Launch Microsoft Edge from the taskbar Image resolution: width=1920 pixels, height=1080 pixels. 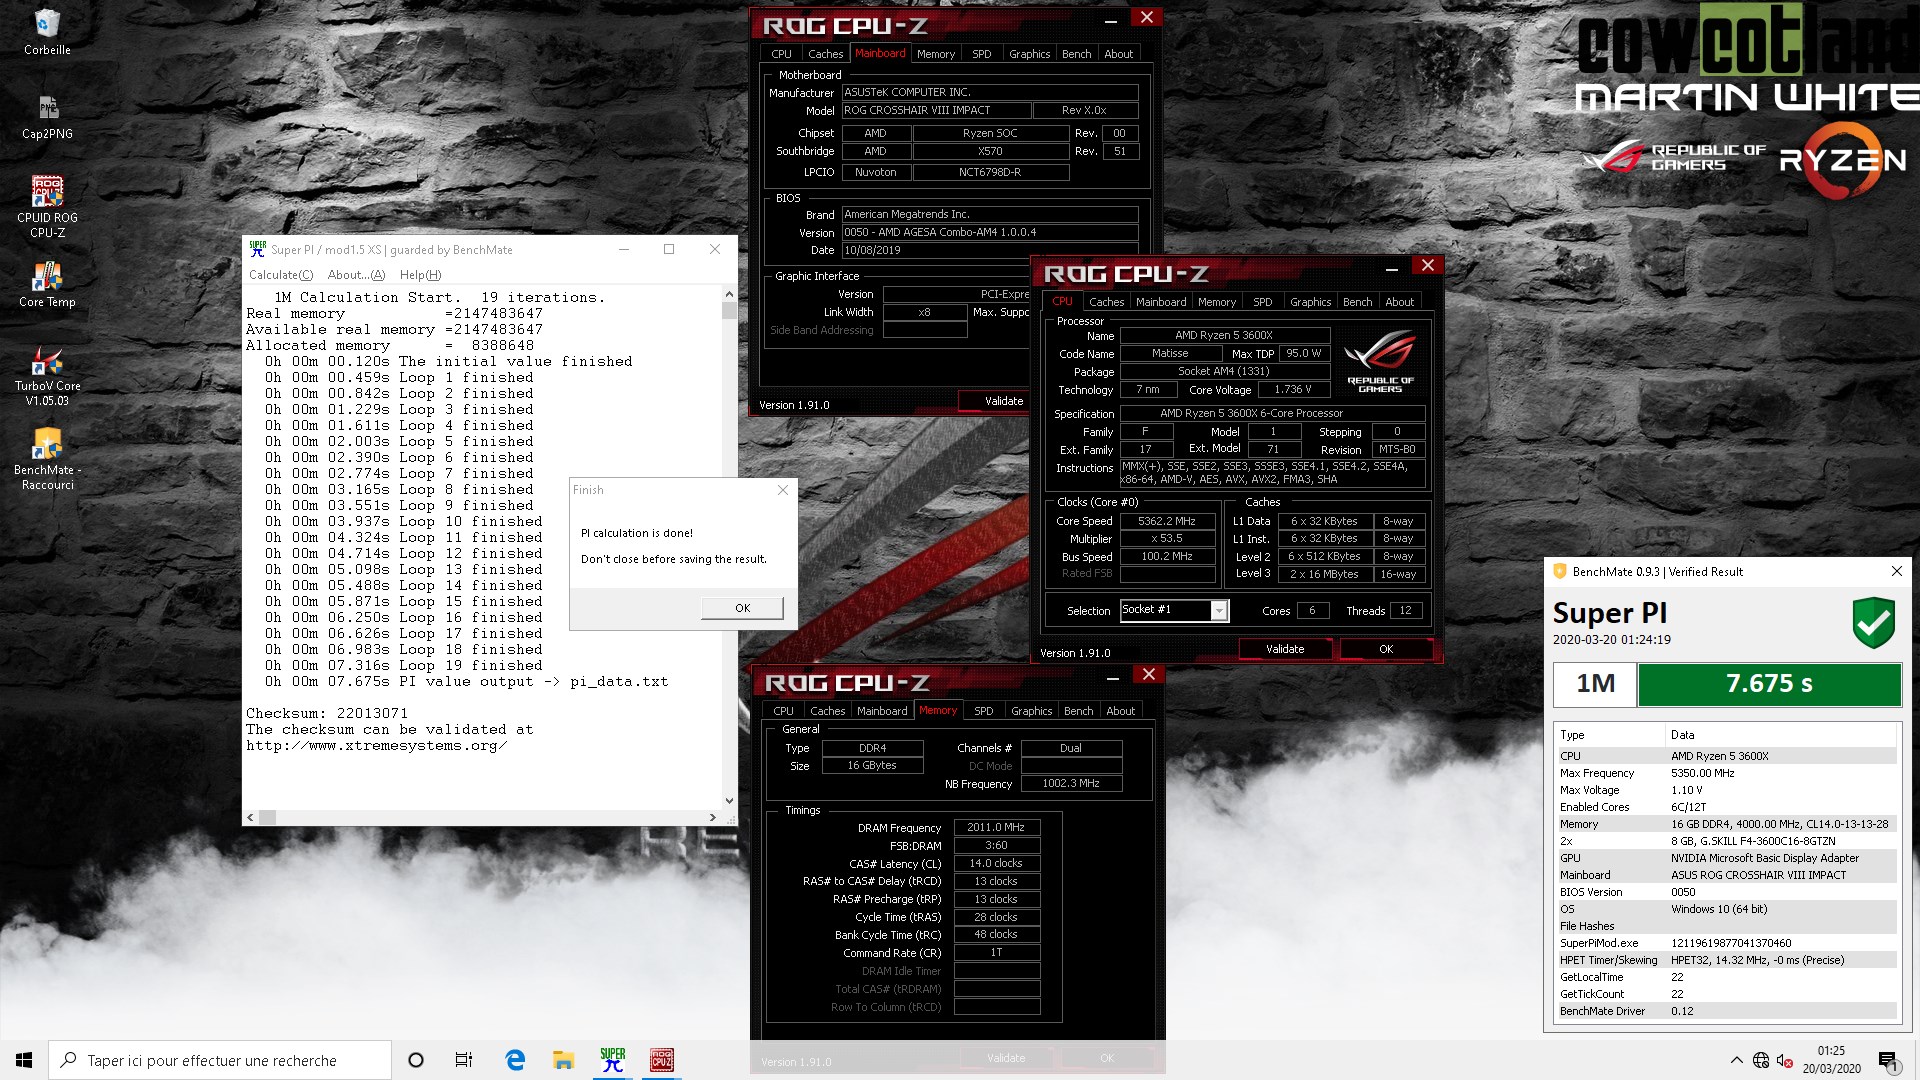click(x=515, y=1060)
